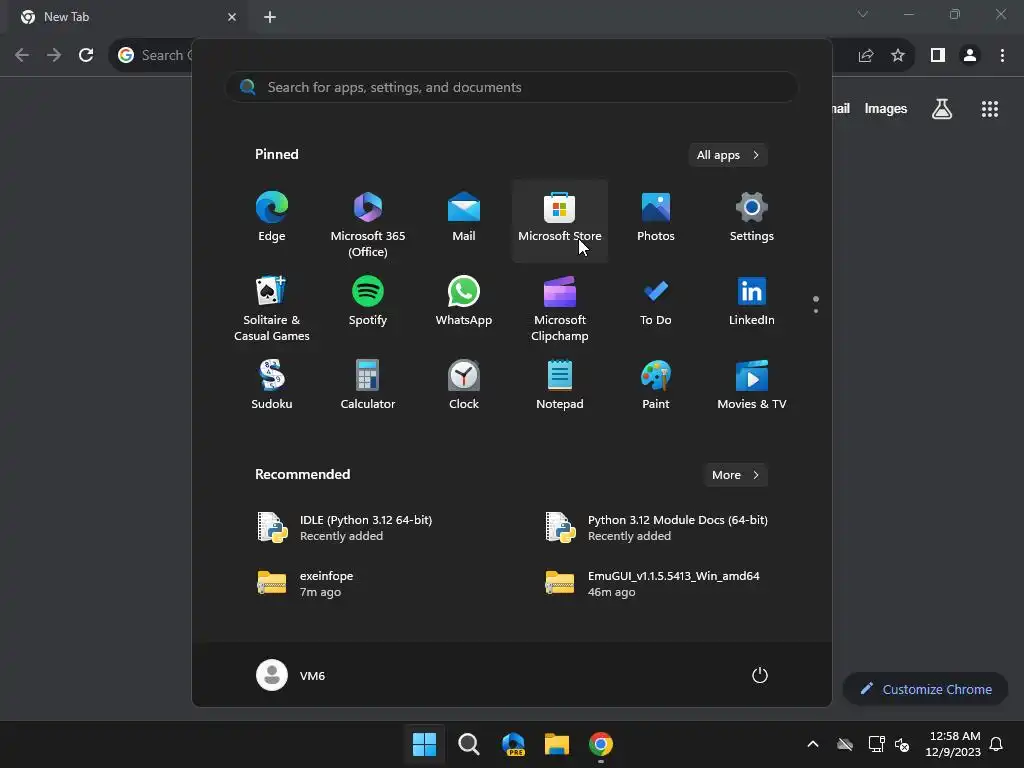
Task: Open File Explorer from taskbar
Action: [x=557, y=744]
